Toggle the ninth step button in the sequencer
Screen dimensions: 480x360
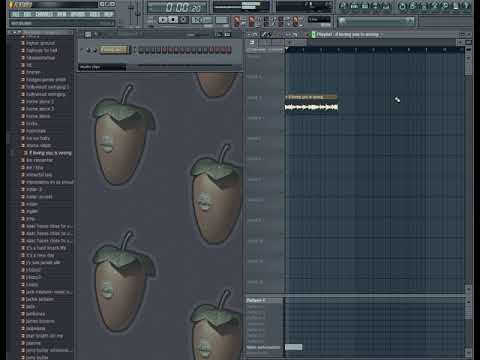pyautogui.click(x=188, y=50)
